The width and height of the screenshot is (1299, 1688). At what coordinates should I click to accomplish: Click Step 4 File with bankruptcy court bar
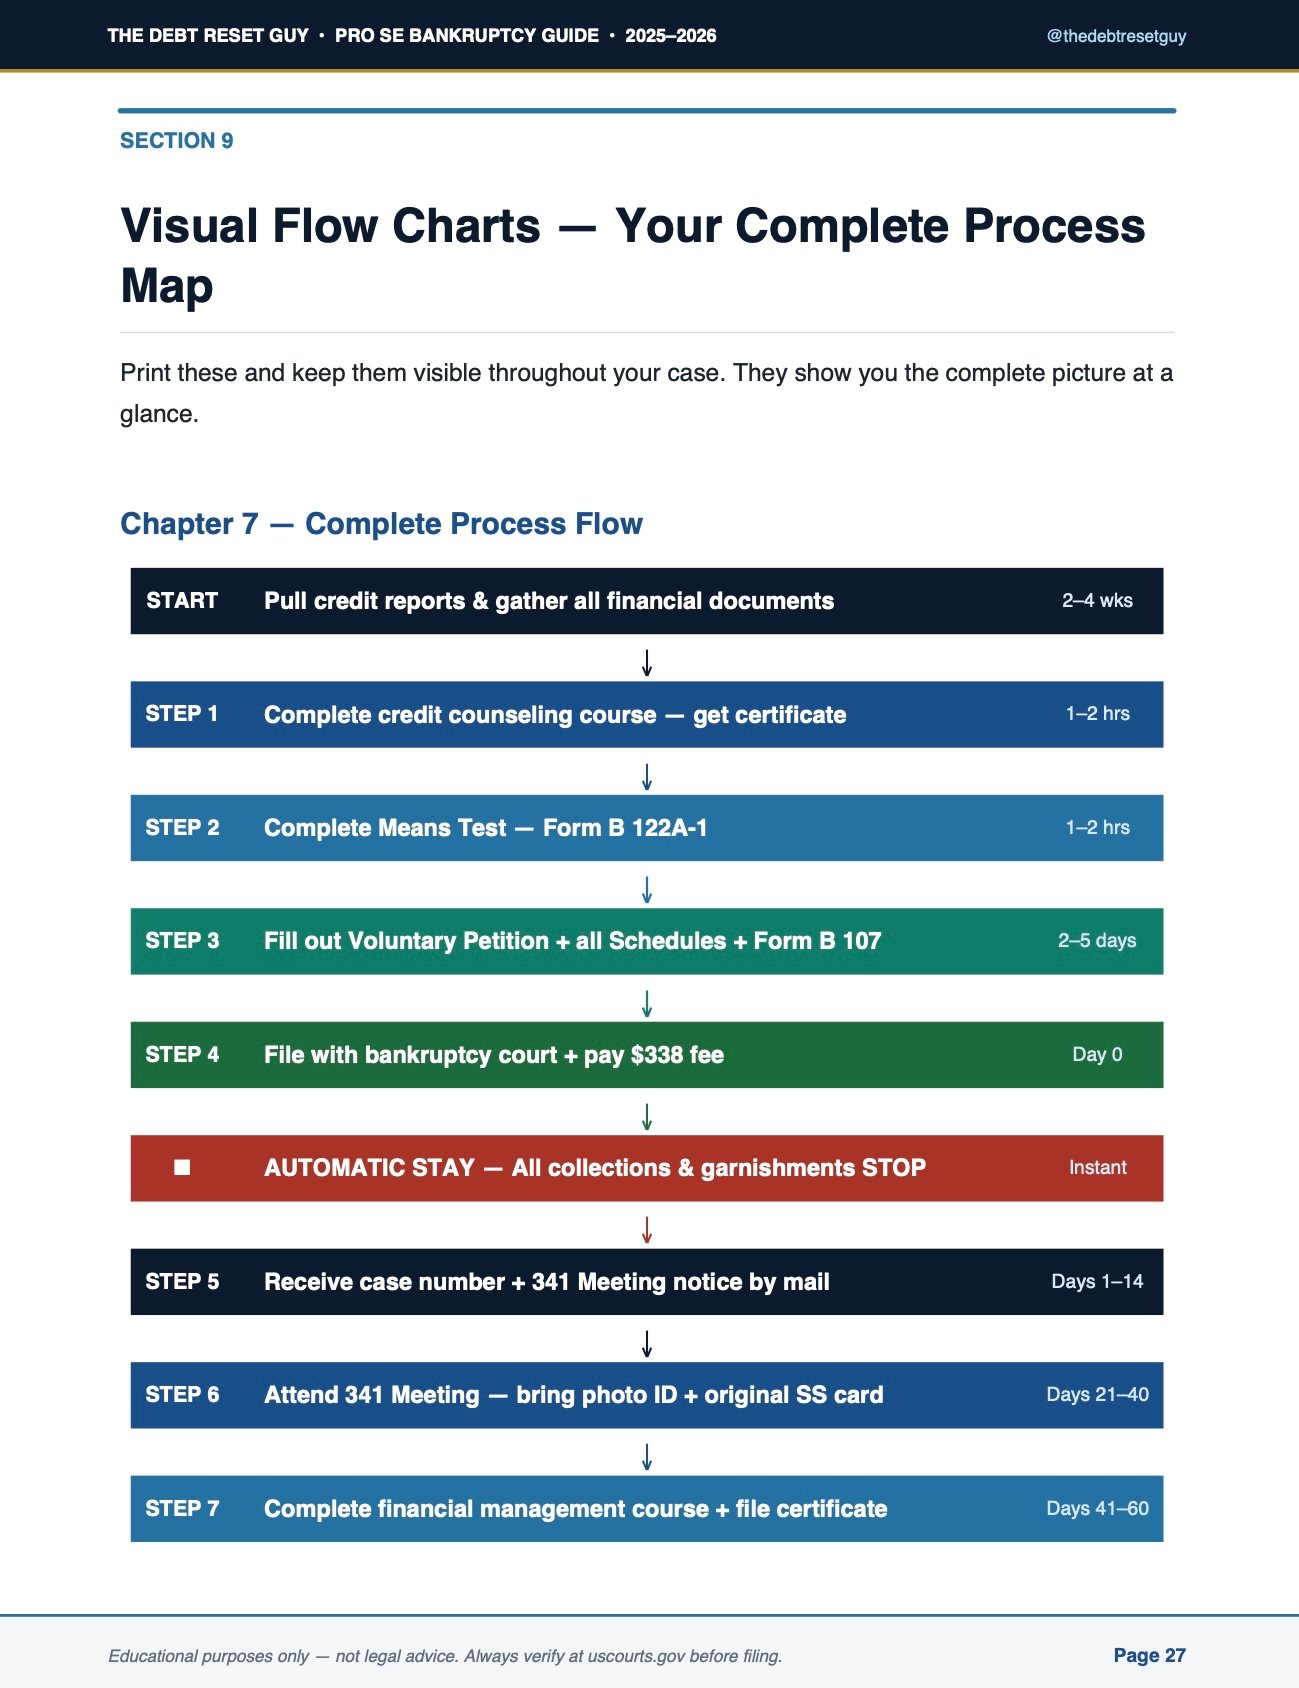click(647, 1055)
